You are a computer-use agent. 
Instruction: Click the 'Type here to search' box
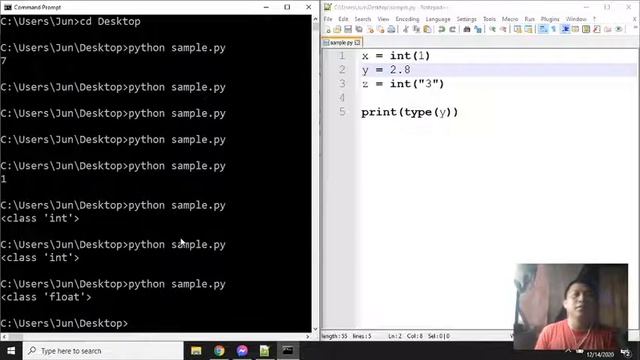(x=103, y=351)
